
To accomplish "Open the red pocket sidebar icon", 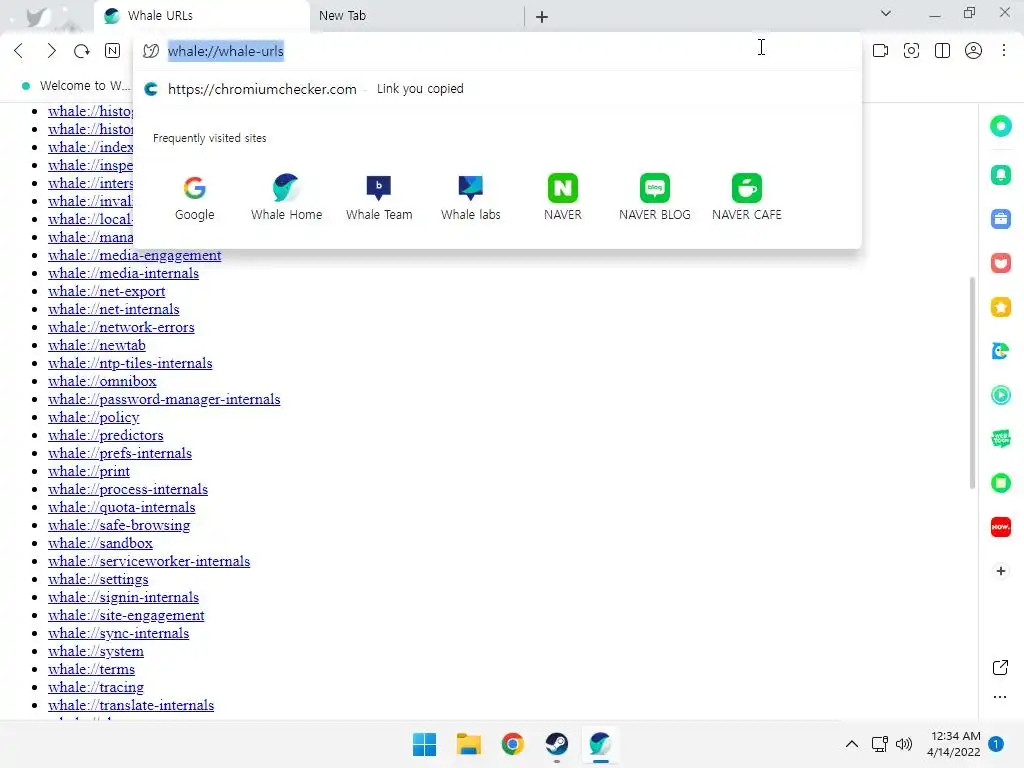I will (1000, 263).
